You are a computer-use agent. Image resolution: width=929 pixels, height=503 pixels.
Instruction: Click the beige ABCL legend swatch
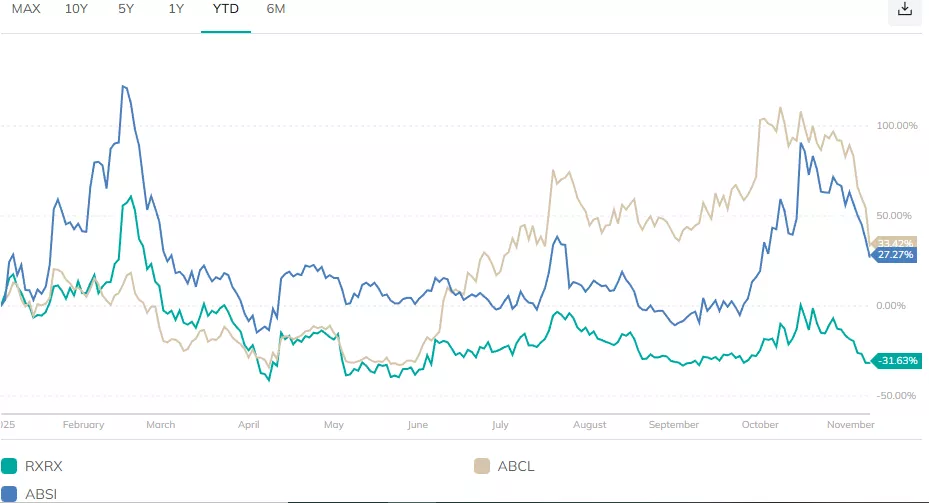pyautogui.click(x=482, y=465)
